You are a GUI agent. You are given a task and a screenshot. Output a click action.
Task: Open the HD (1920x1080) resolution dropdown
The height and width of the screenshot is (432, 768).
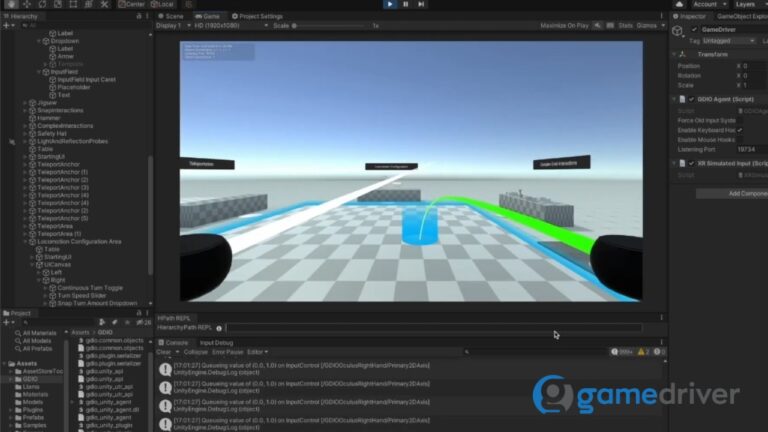pyautogui.click(x=232, y=25)
